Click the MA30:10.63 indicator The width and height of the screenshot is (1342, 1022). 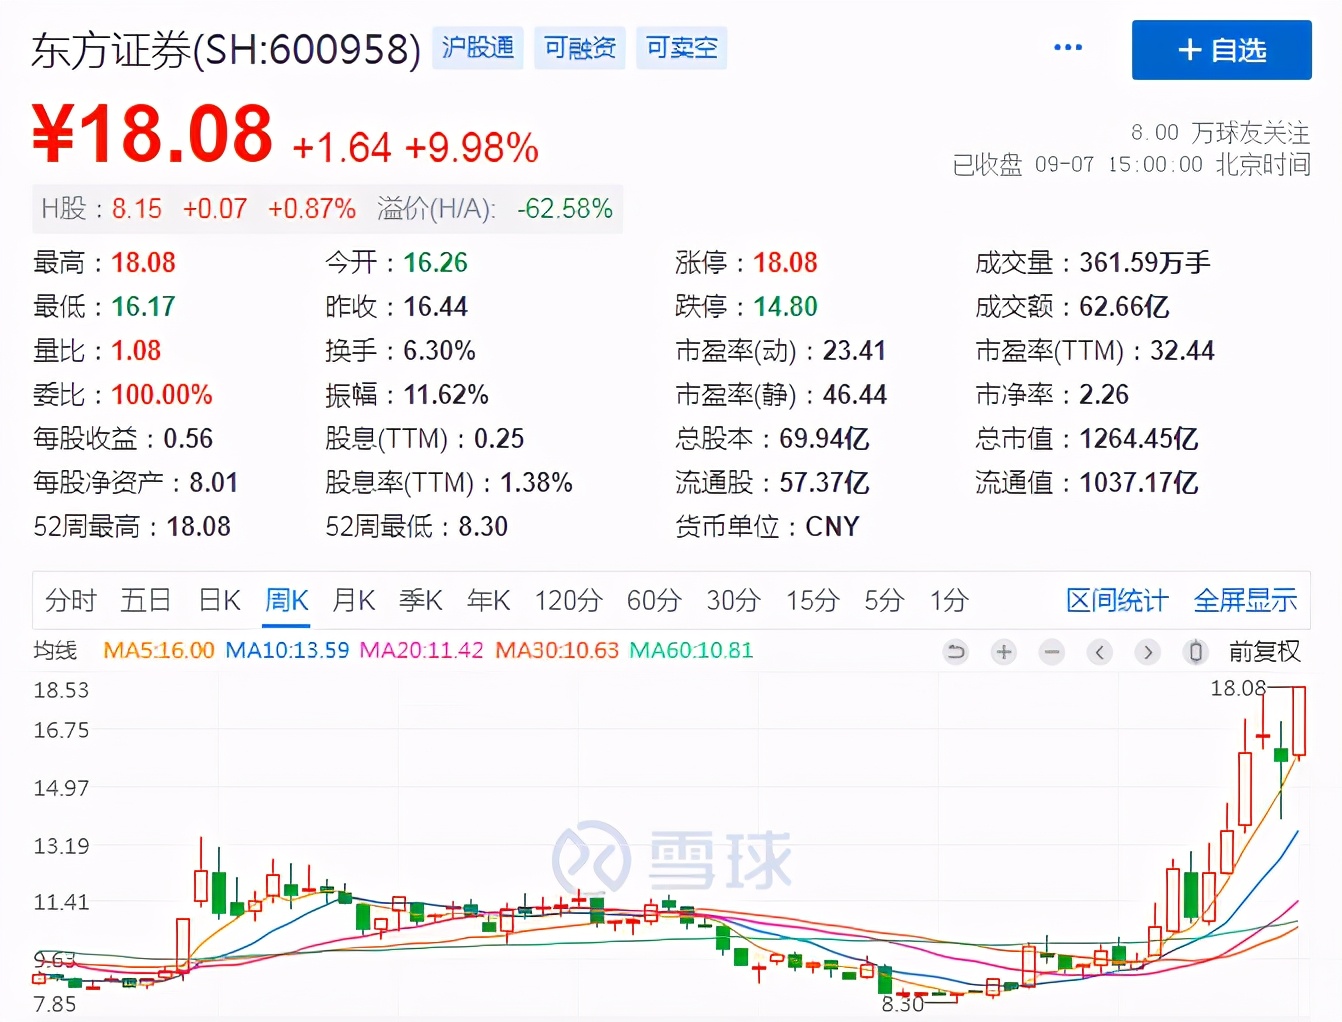[557, 651]
